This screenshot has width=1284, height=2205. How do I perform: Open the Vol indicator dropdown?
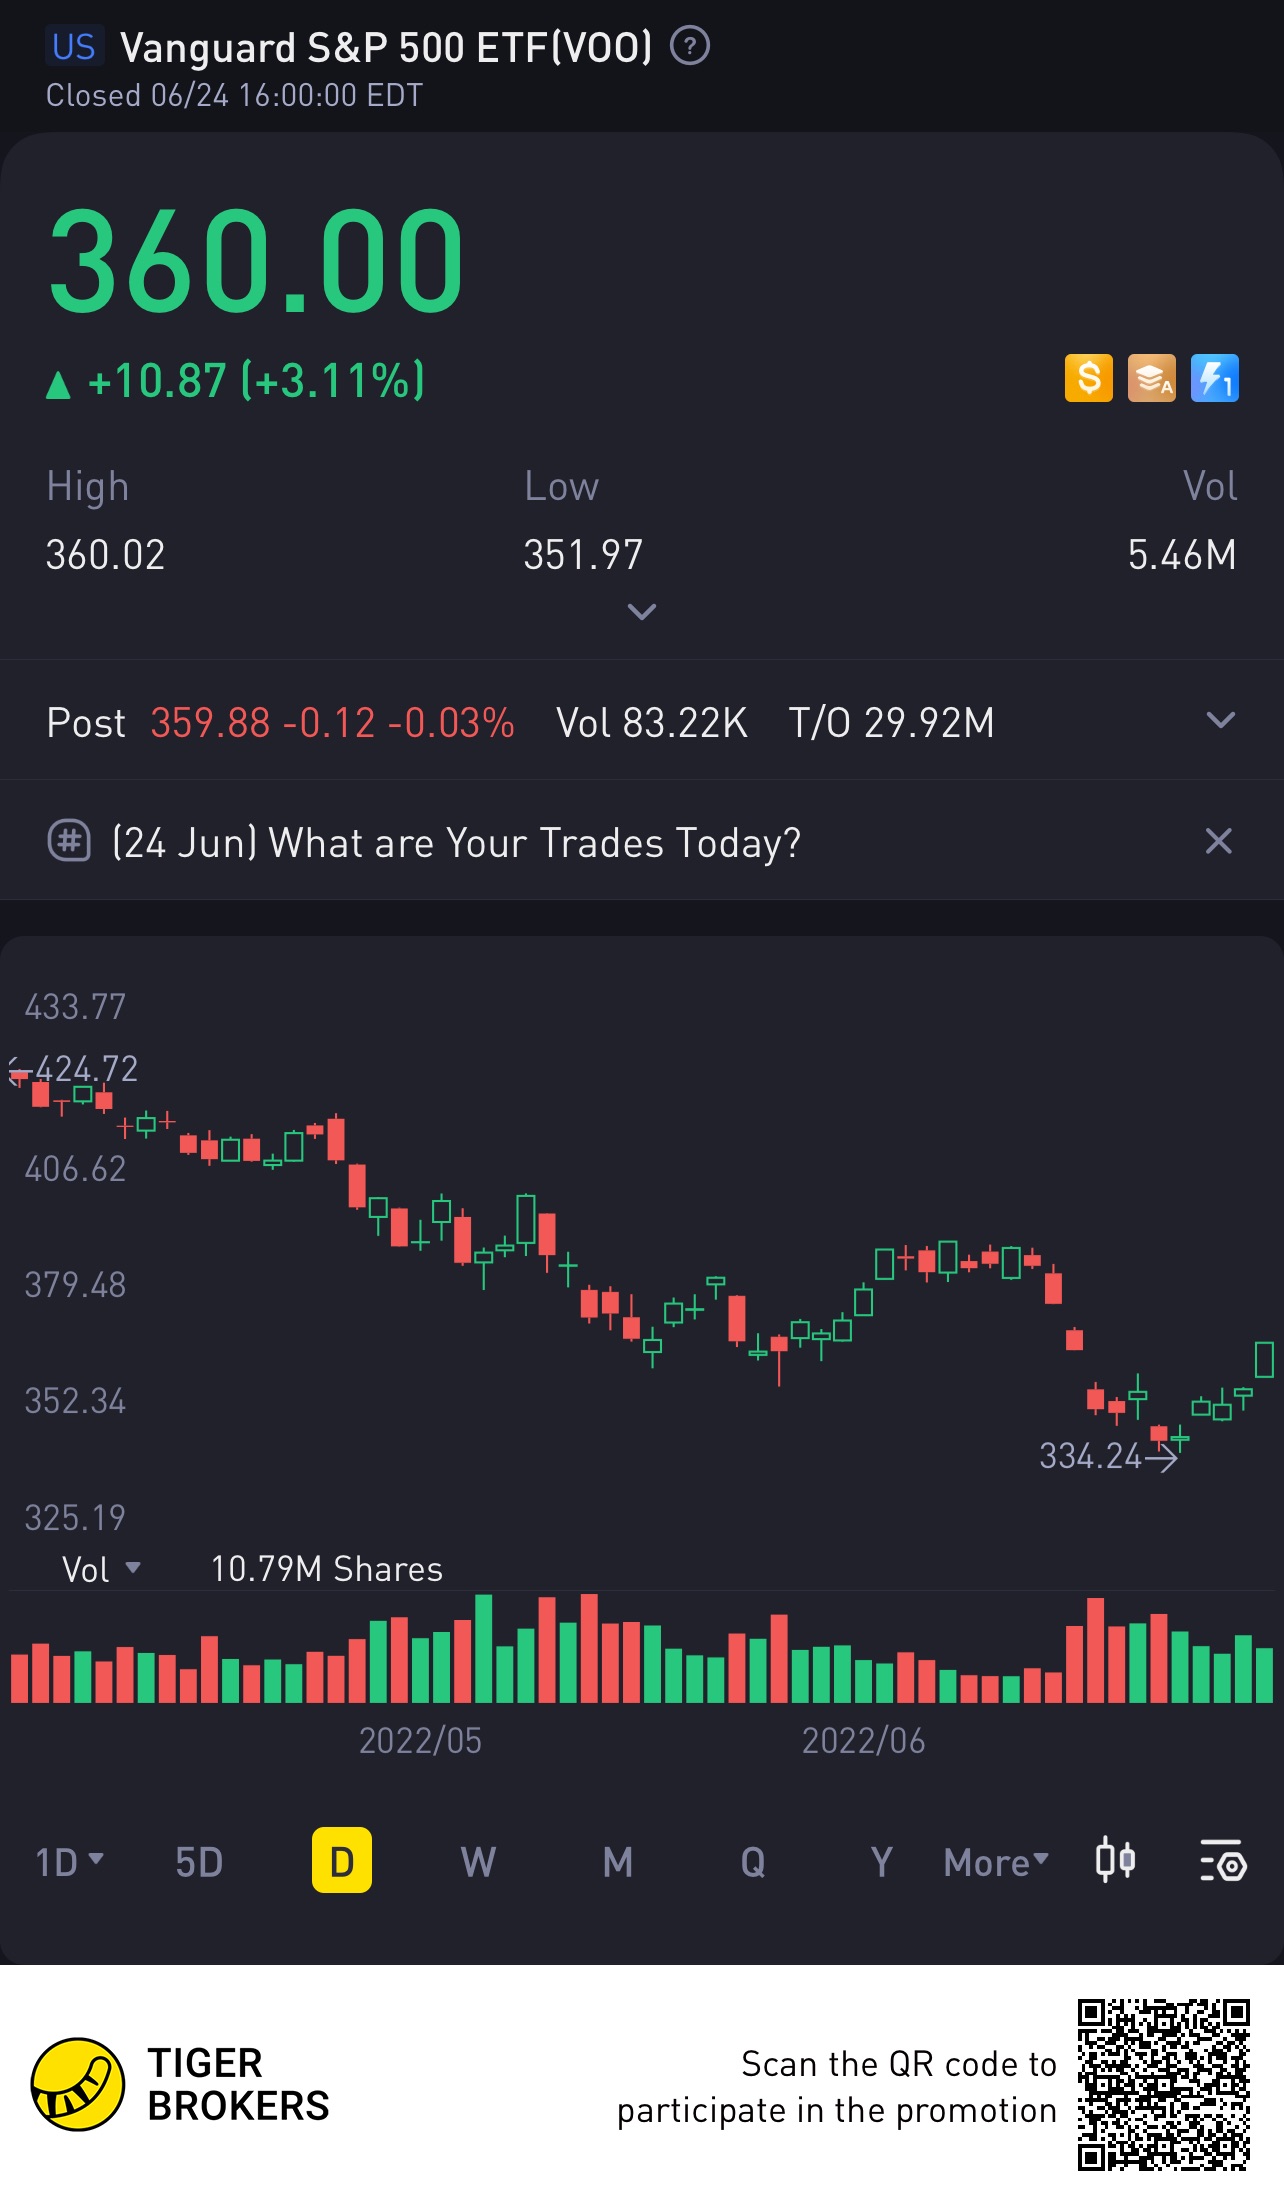tap(101, 1569)
